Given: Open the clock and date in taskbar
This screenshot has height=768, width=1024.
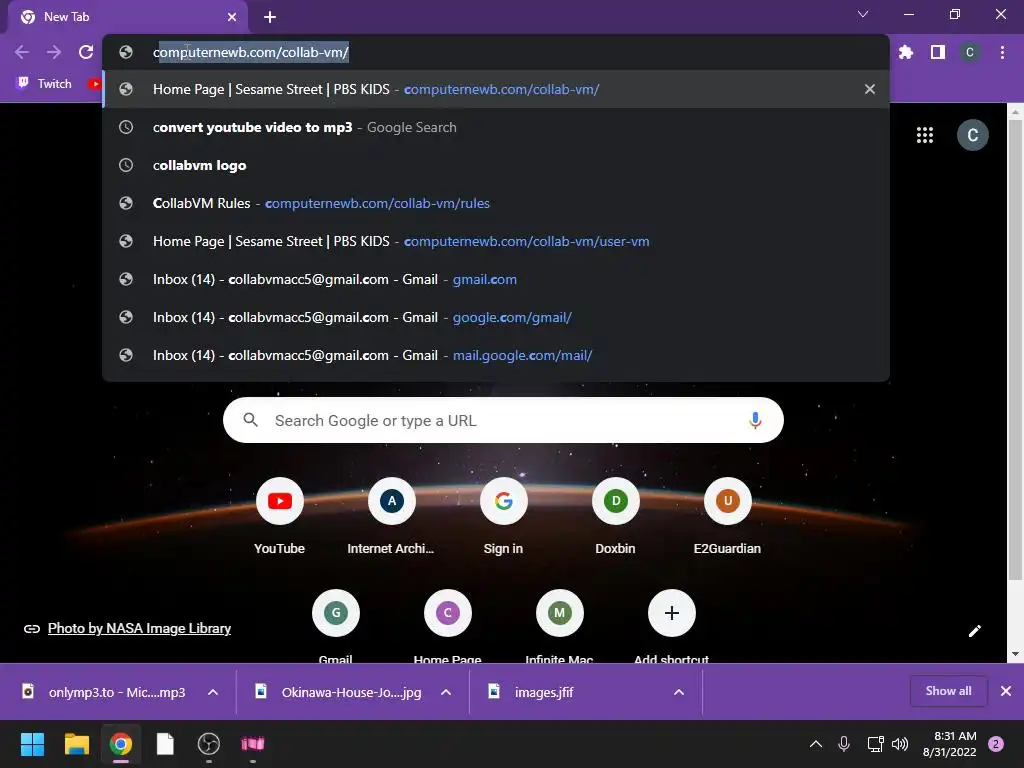Looking at the screenshot, I should [x=950, y=744].
